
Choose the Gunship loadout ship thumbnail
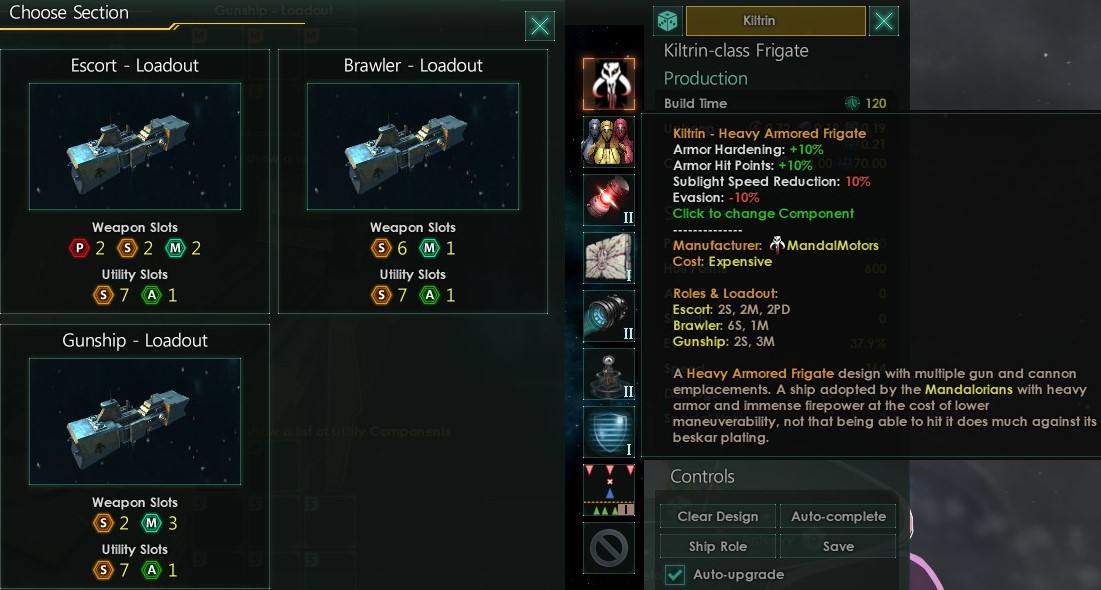135,421
